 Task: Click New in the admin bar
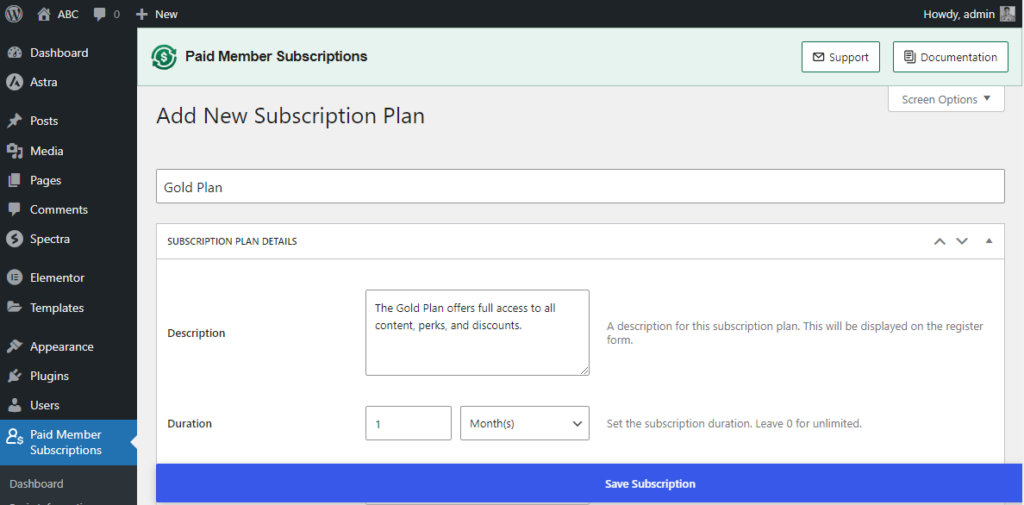pyautogui.click(x=167, y=14)
